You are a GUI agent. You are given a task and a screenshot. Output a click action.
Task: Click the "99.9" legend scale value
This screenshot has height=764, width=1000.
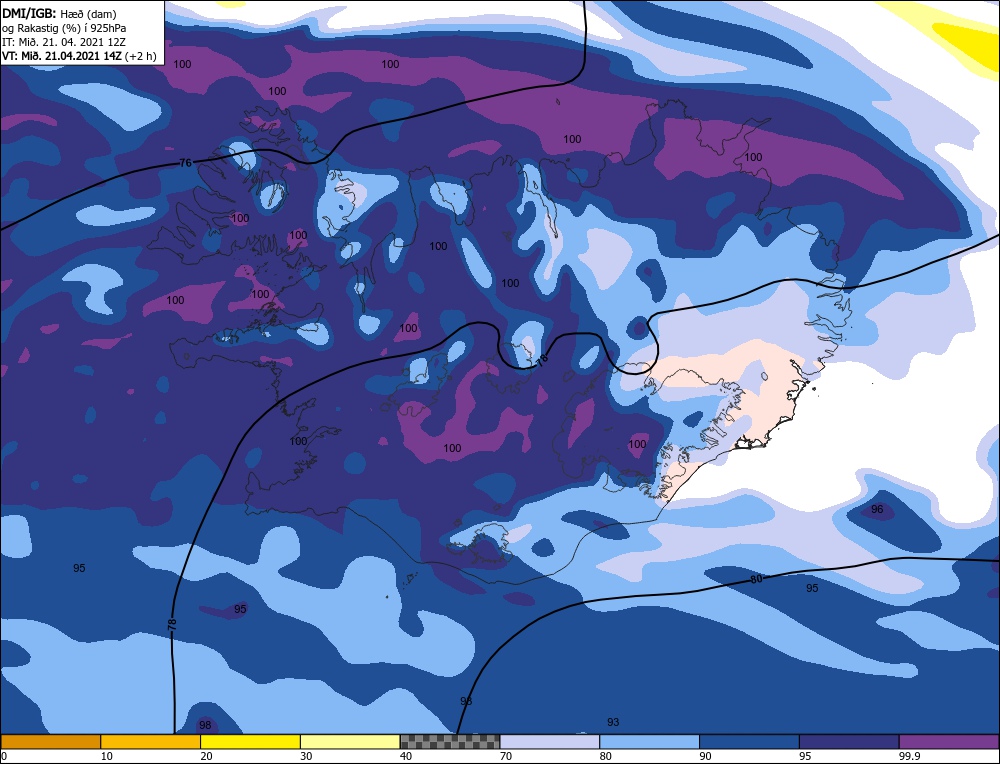point(909,756)
